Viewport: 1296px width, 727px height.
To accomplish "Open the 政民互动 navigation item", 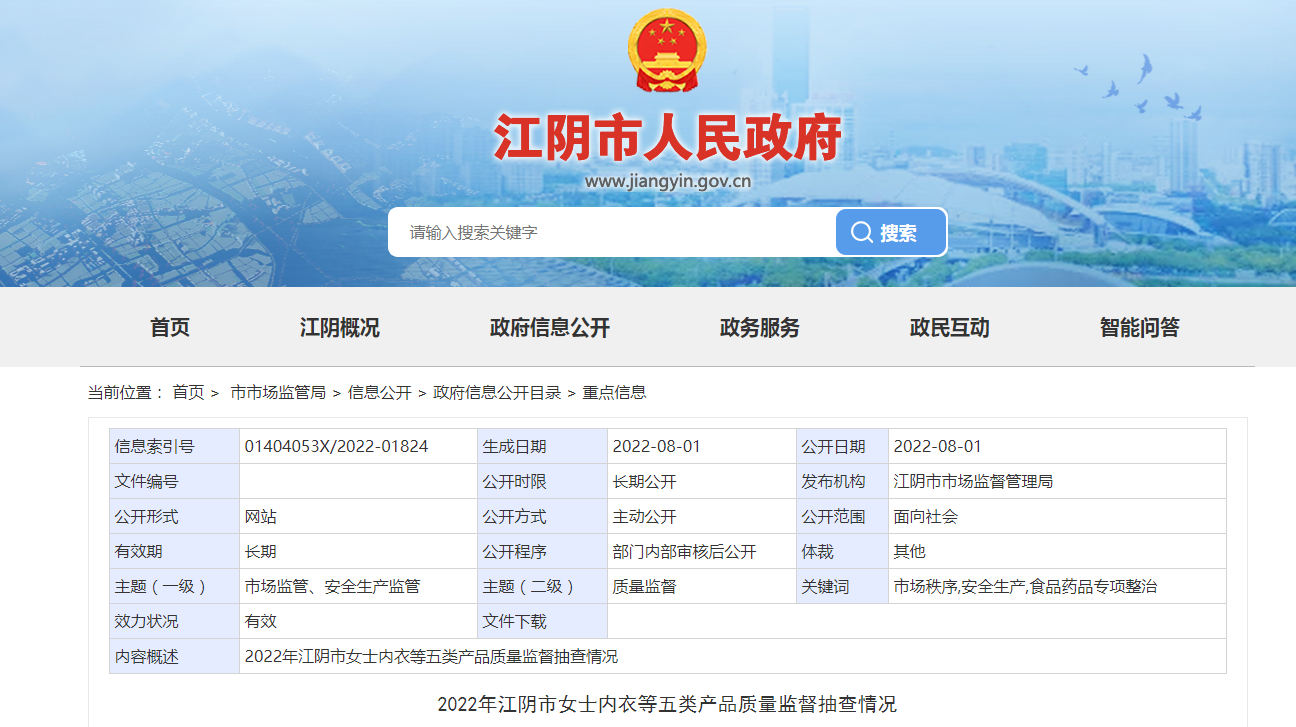I will point(949,327).
